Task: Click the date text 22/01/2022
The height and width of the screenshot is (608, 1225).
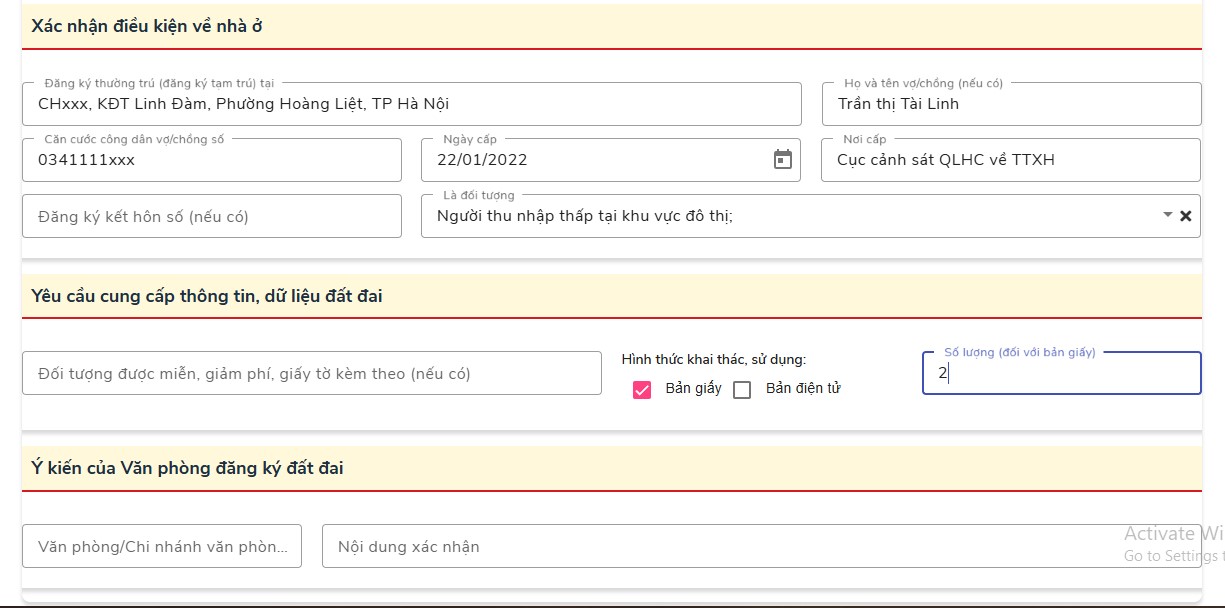Action: tap(483, 160)
